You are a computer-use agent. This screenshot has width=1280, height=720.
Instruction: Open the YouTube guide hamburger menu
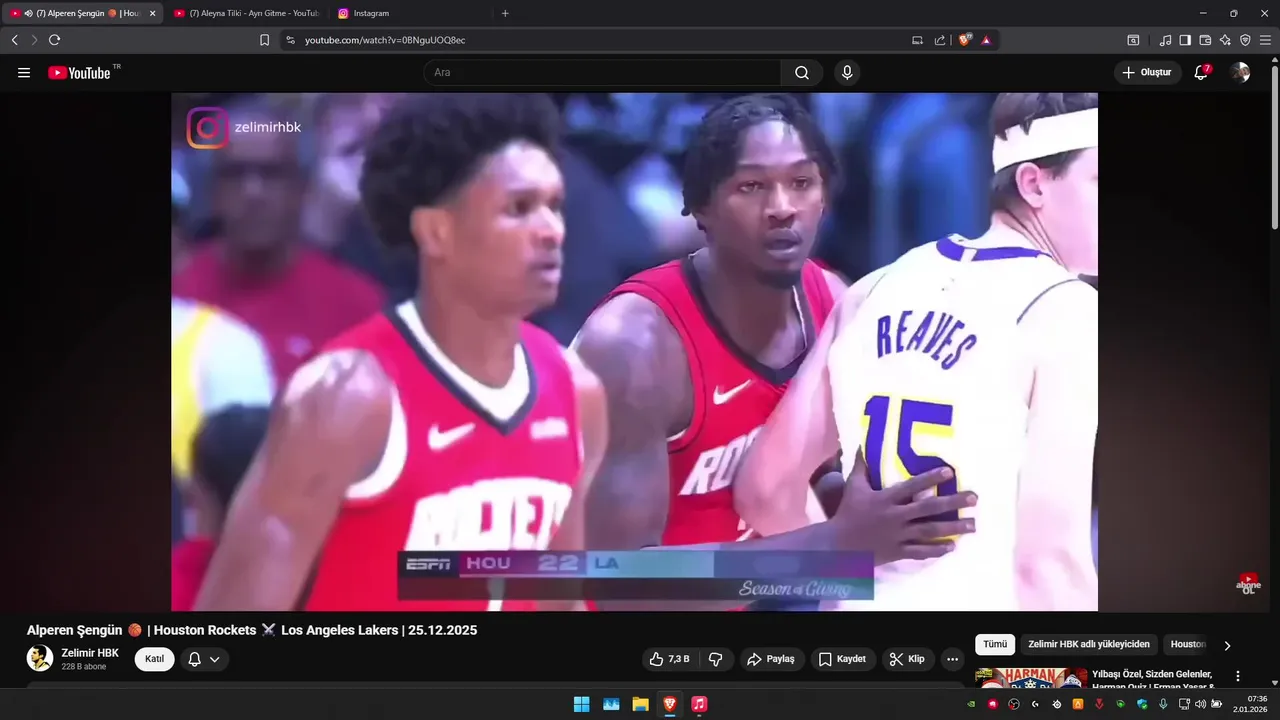(x=24, y=73)
